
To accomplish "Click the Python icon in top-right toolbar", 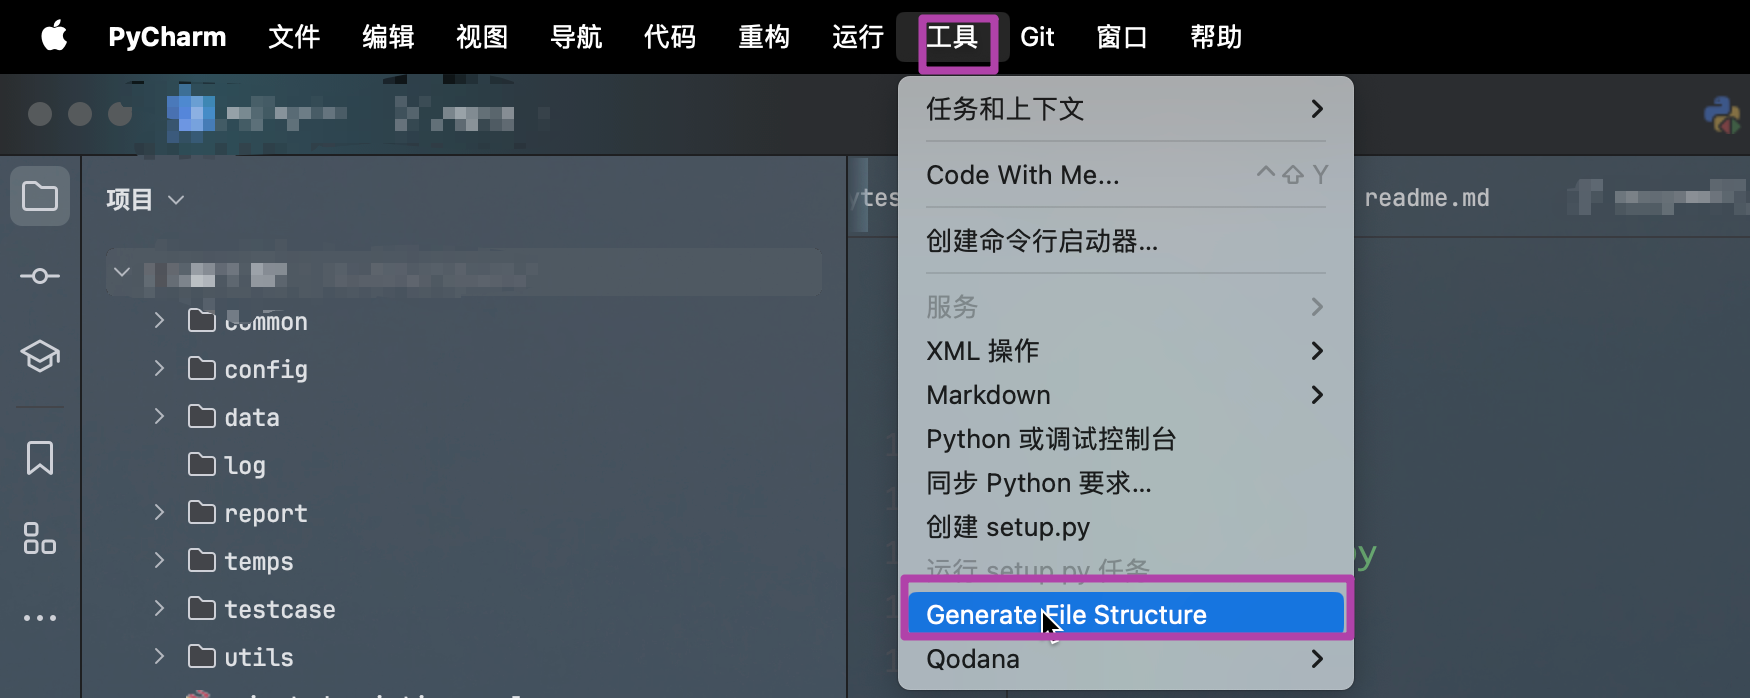I will click(x=1723, y=115).
